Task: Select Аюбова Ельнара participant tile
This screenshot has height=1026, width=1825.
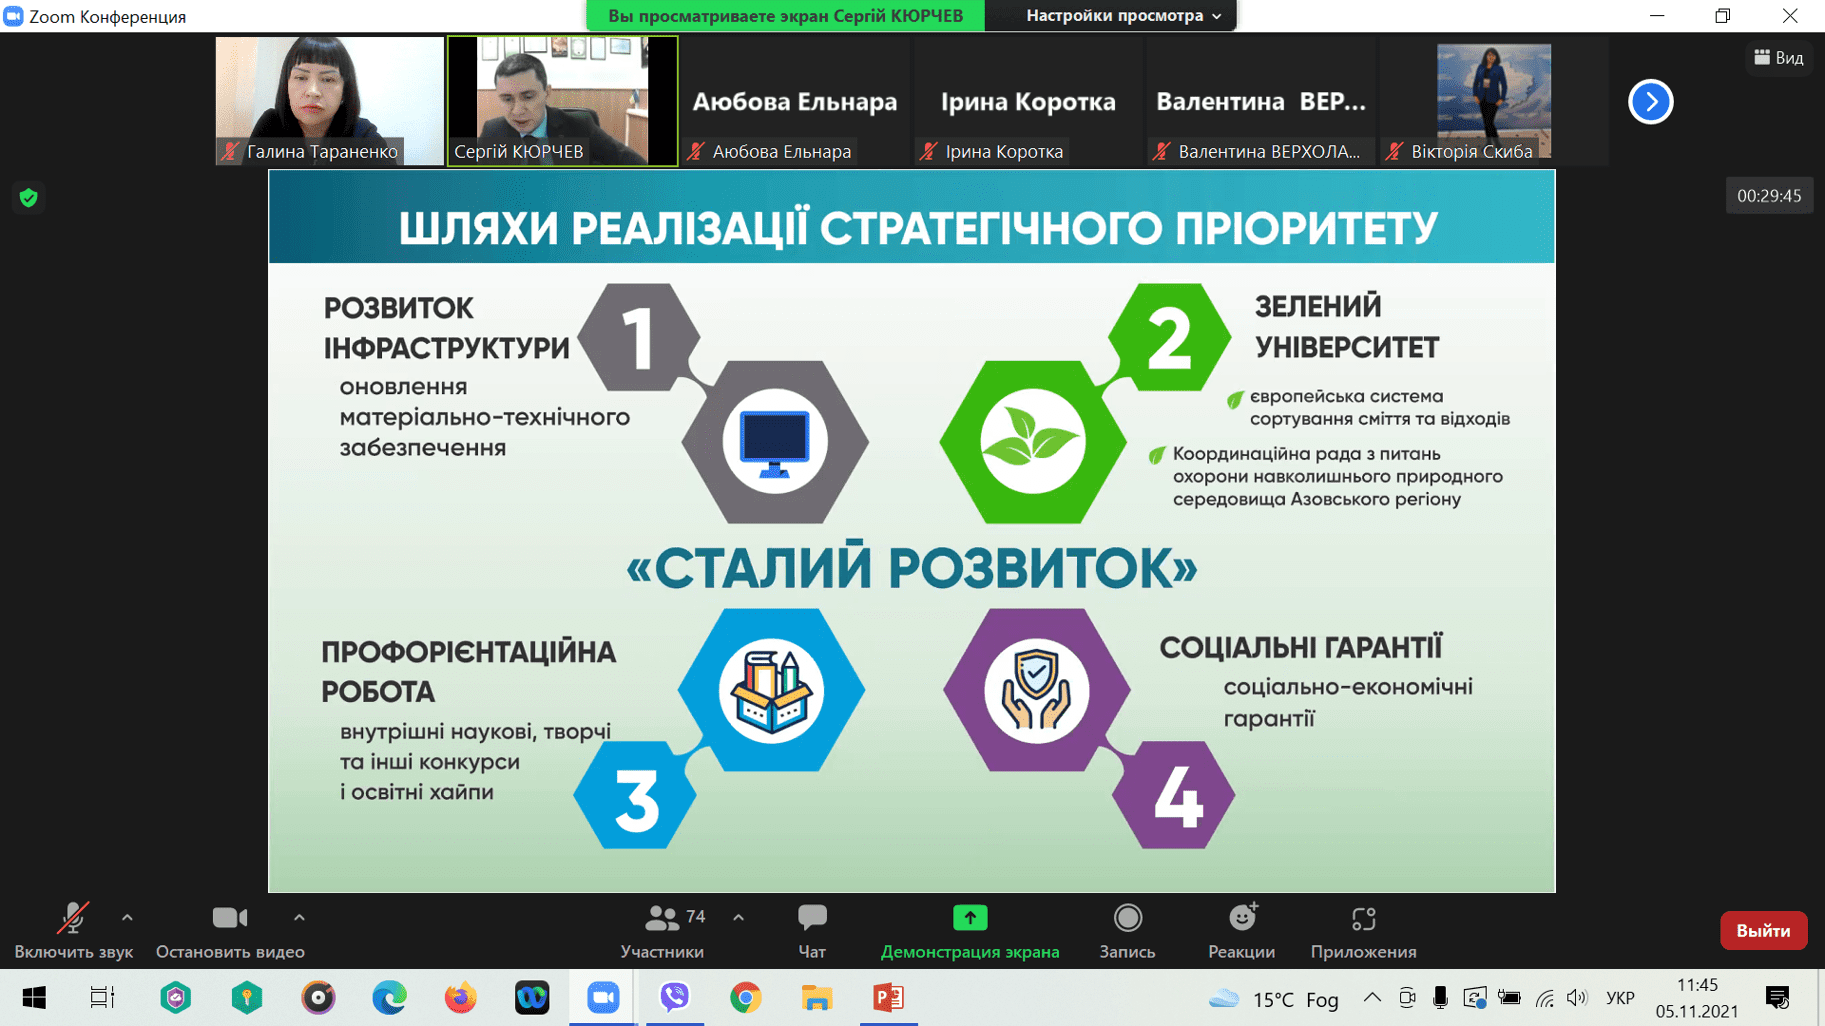Action: (x=795, y=101)
